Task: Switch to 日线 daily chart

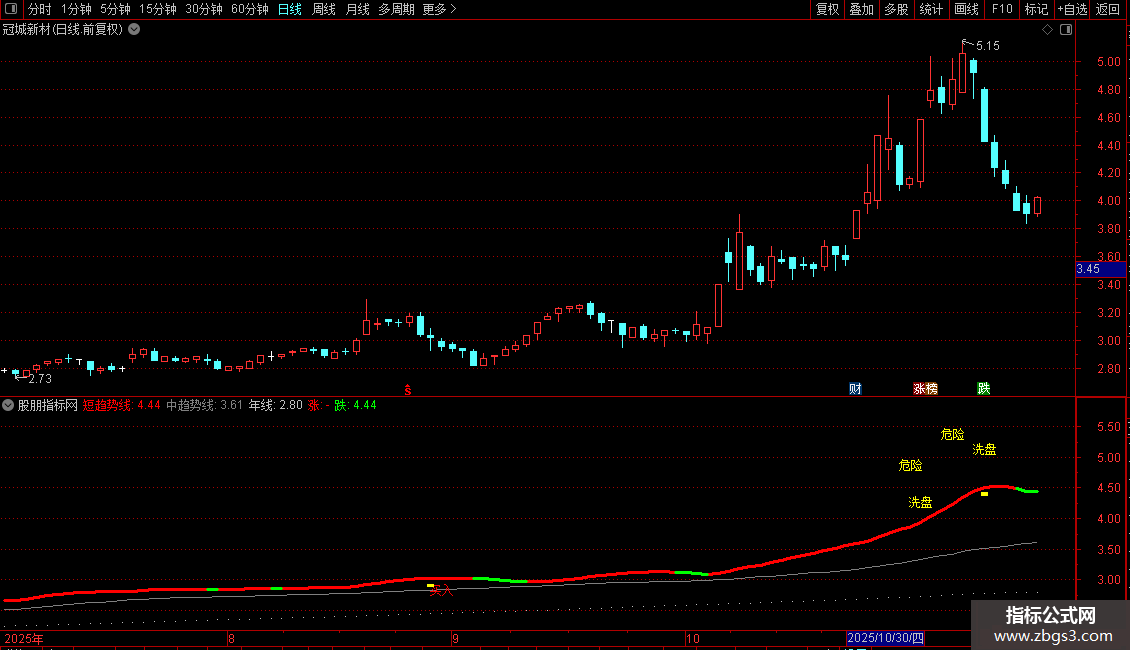Action: tap(290, 9)
